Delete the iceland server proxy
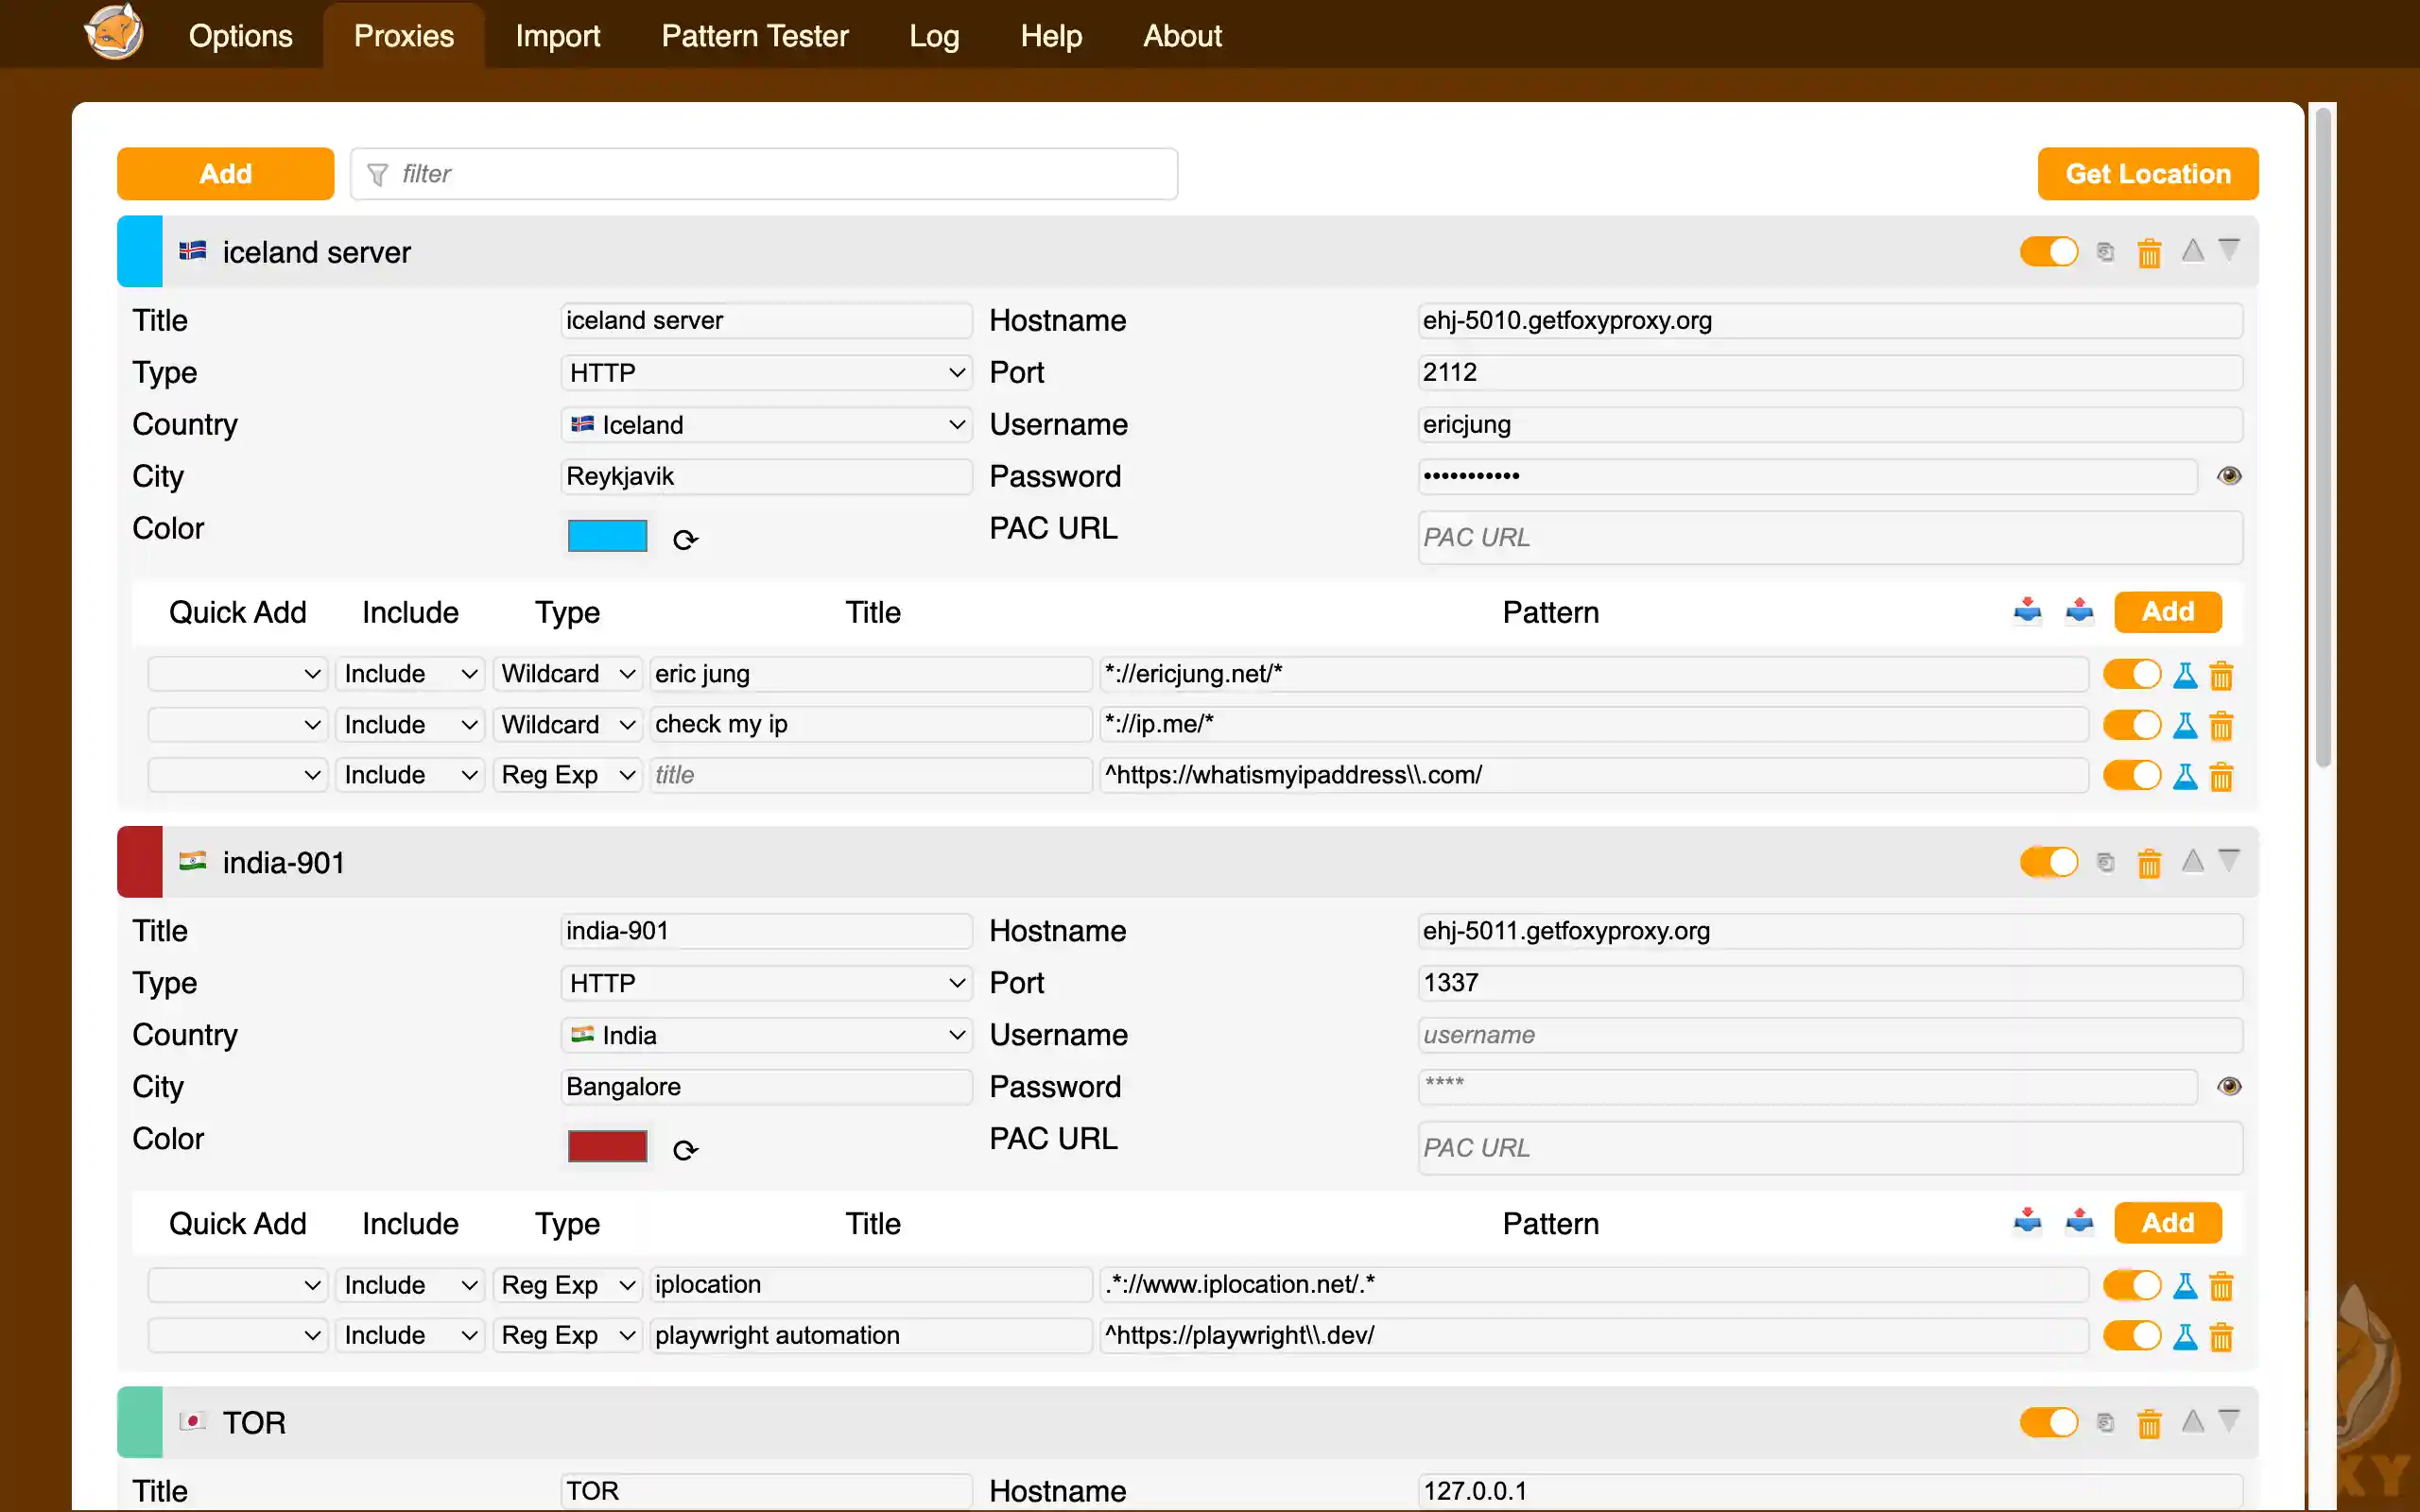Viewport: 2420px width, 1512px height. (x=2148, y=253)
